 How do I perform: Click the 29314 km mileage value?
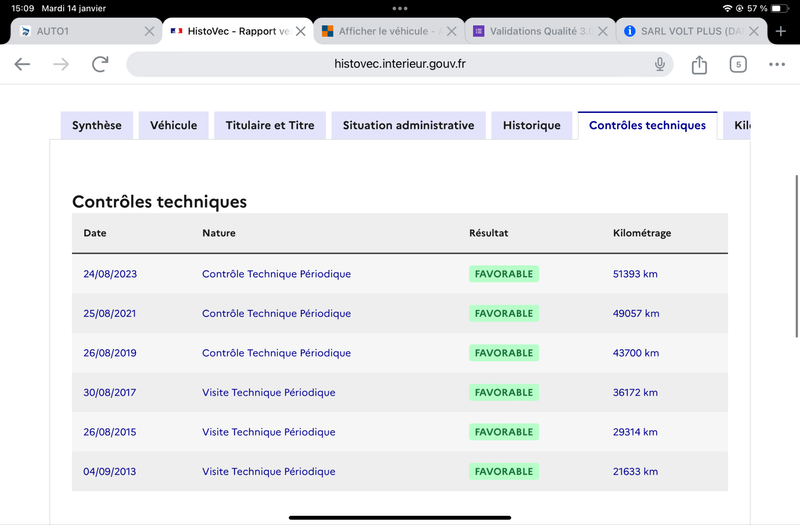[x=635, y=432]
